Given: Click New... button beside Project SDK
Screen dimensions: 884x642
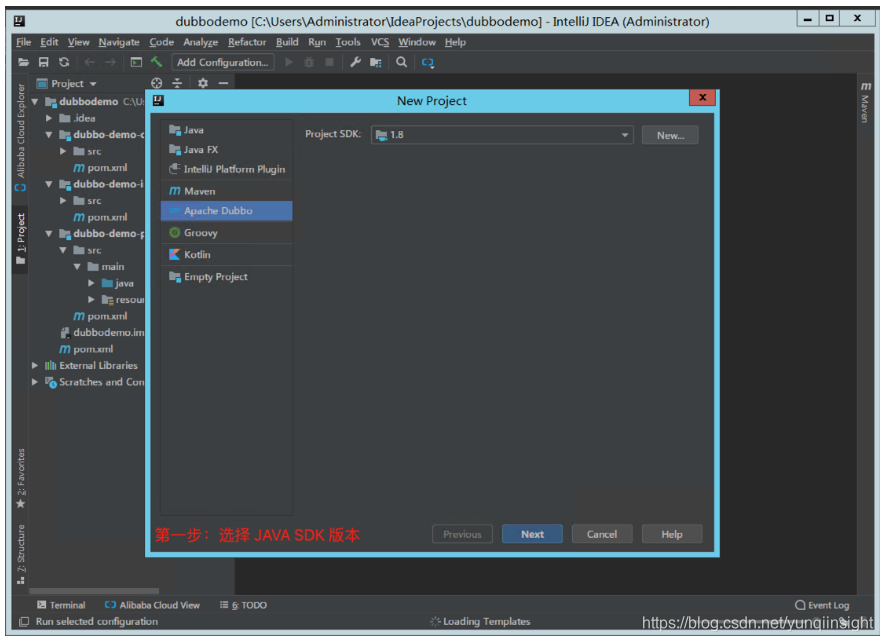Looking at the screenshot, I should (x=670, y=135).
